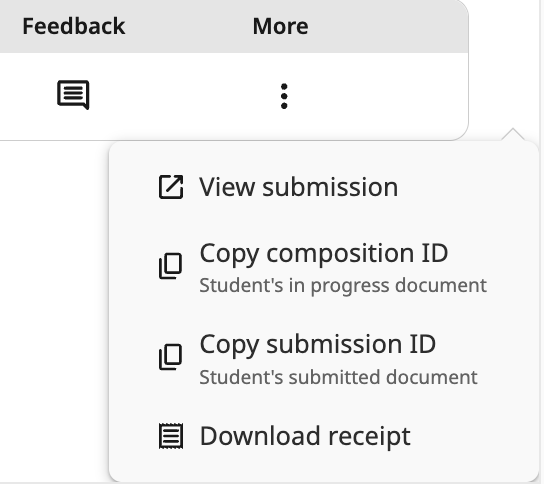Click the "Student's submitted document" subtitle

[338, 377]
